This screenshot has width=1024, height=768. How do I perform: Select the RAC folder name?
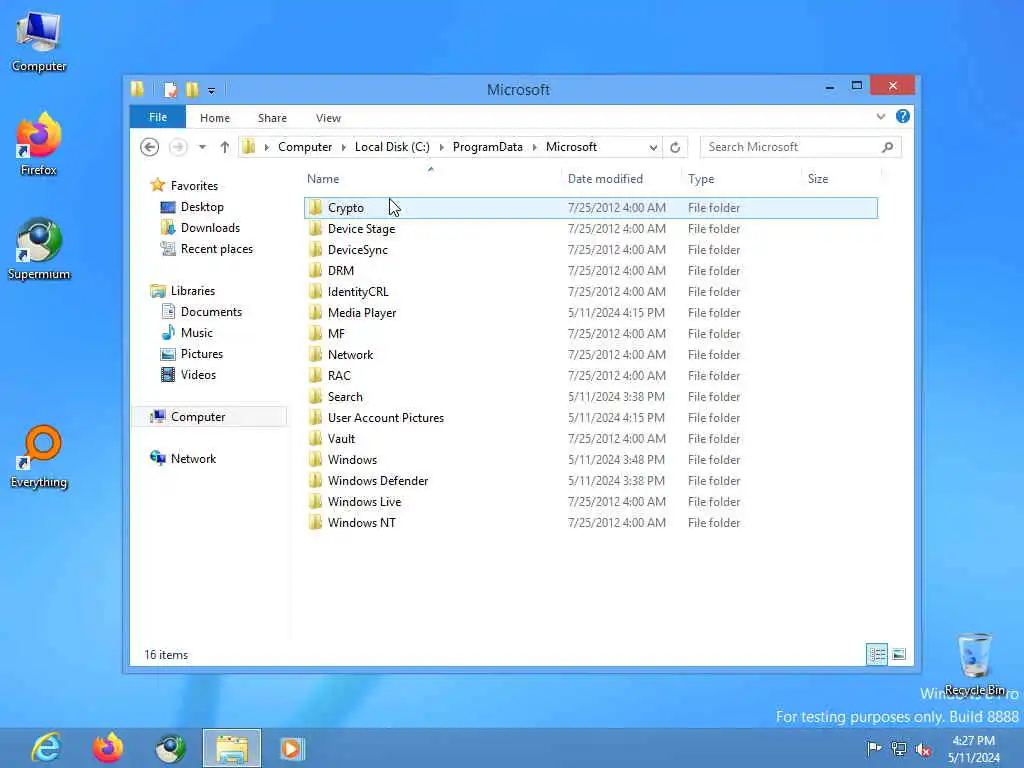[339, 376]
